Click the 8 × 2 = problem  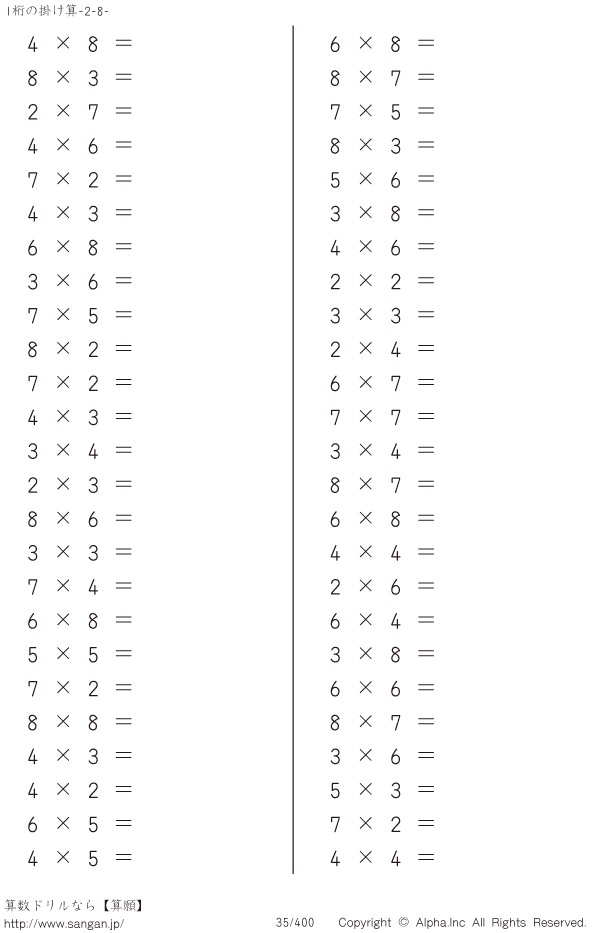(x=80, y=349)
